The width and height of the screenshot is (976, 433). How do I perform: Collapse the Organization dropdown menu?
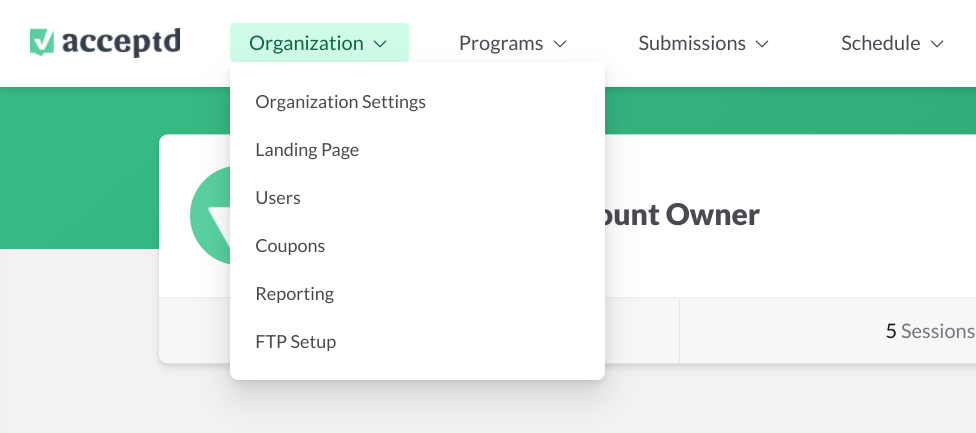pyautogui.click(x=319, y=43)
